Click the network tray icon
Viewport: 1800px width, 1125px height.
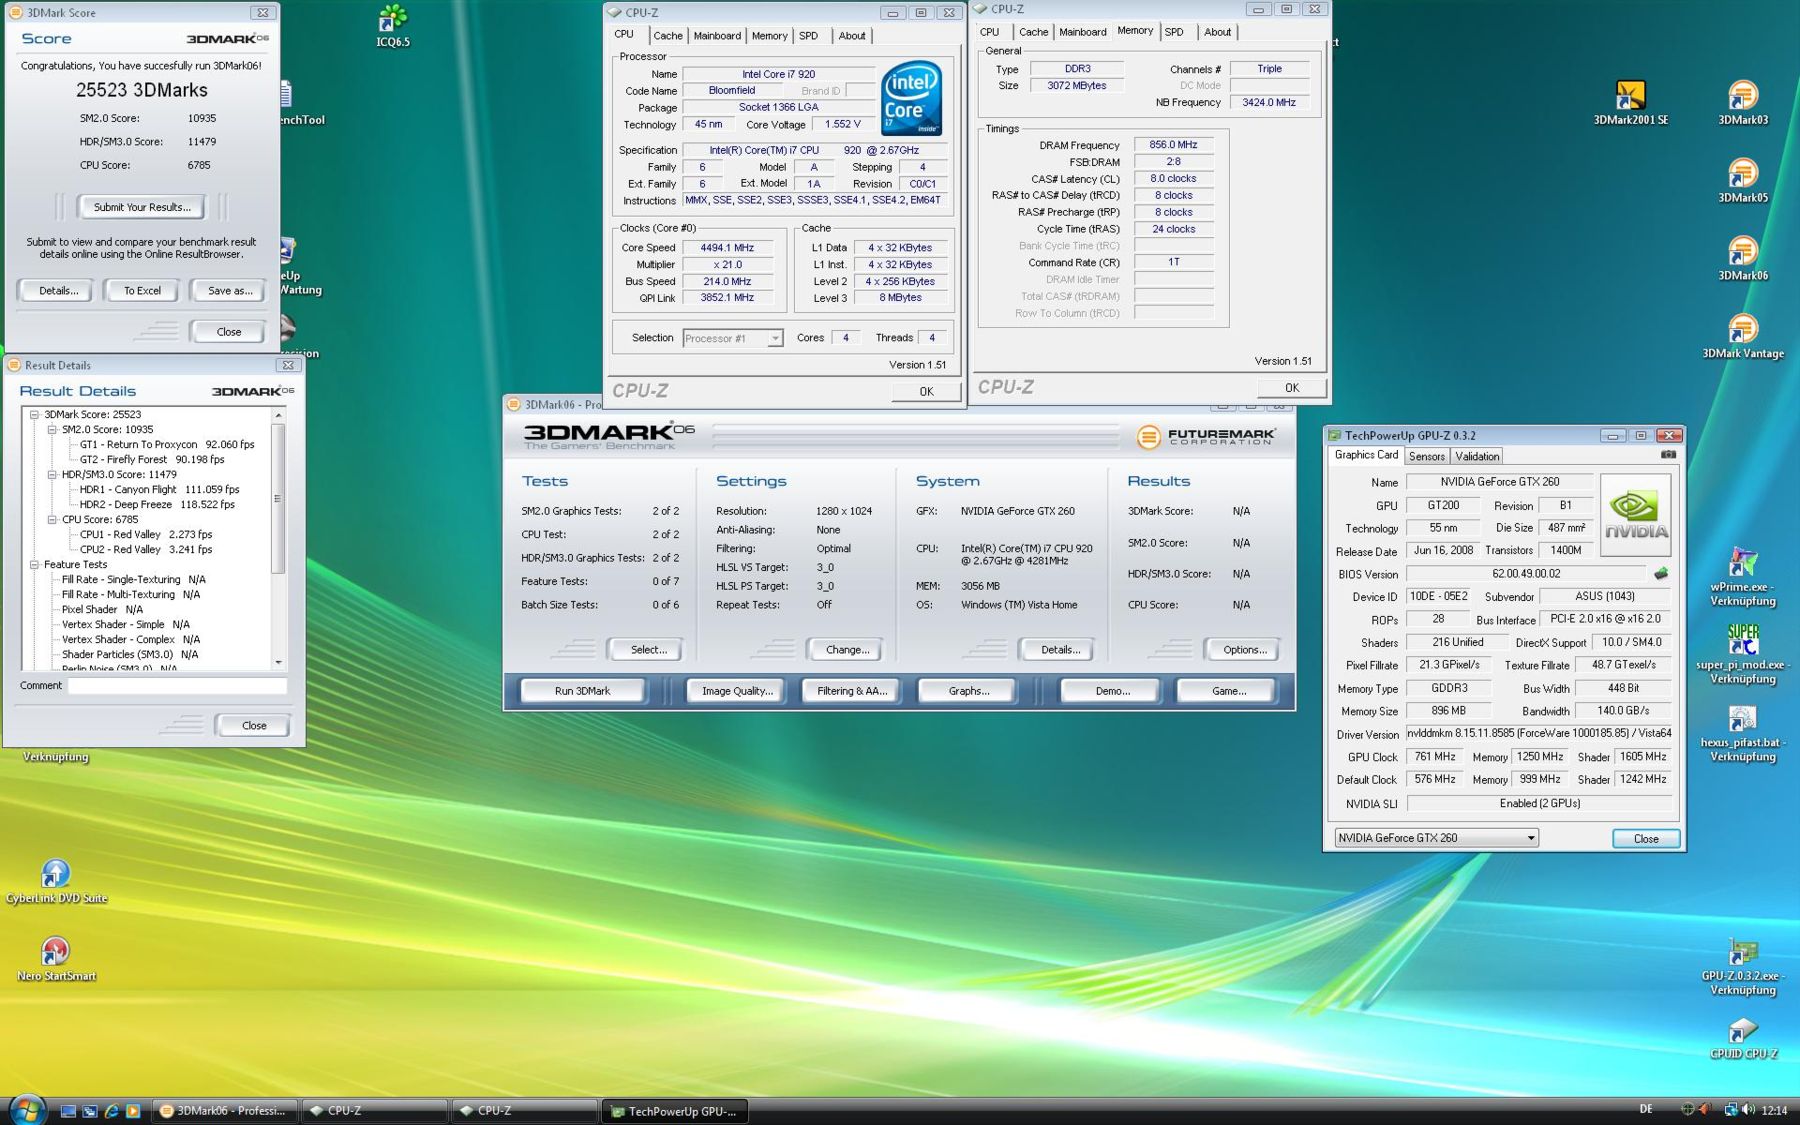coord(1730,1109)
